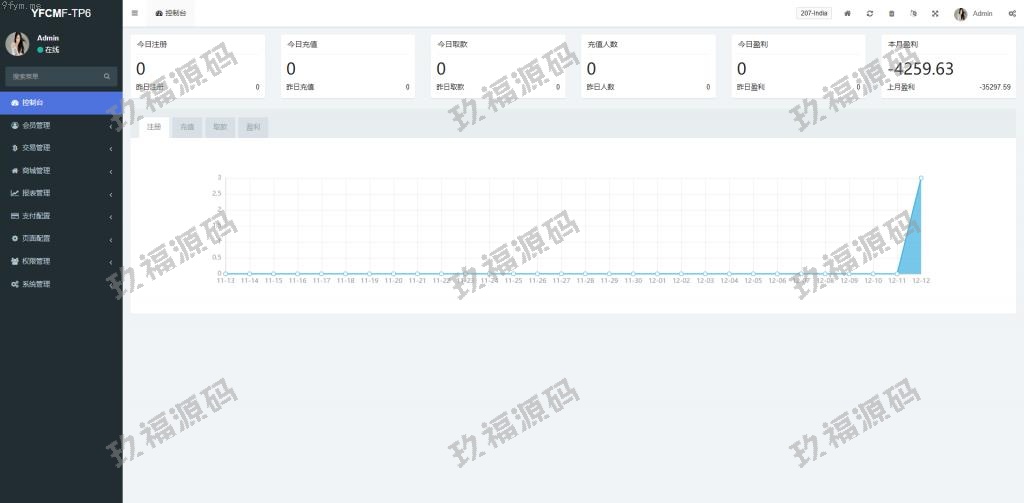The width and height of the screenshot is (1024, 503).
Task: Expand the 会员管理 sidebar menu
Action: point(61,125)
